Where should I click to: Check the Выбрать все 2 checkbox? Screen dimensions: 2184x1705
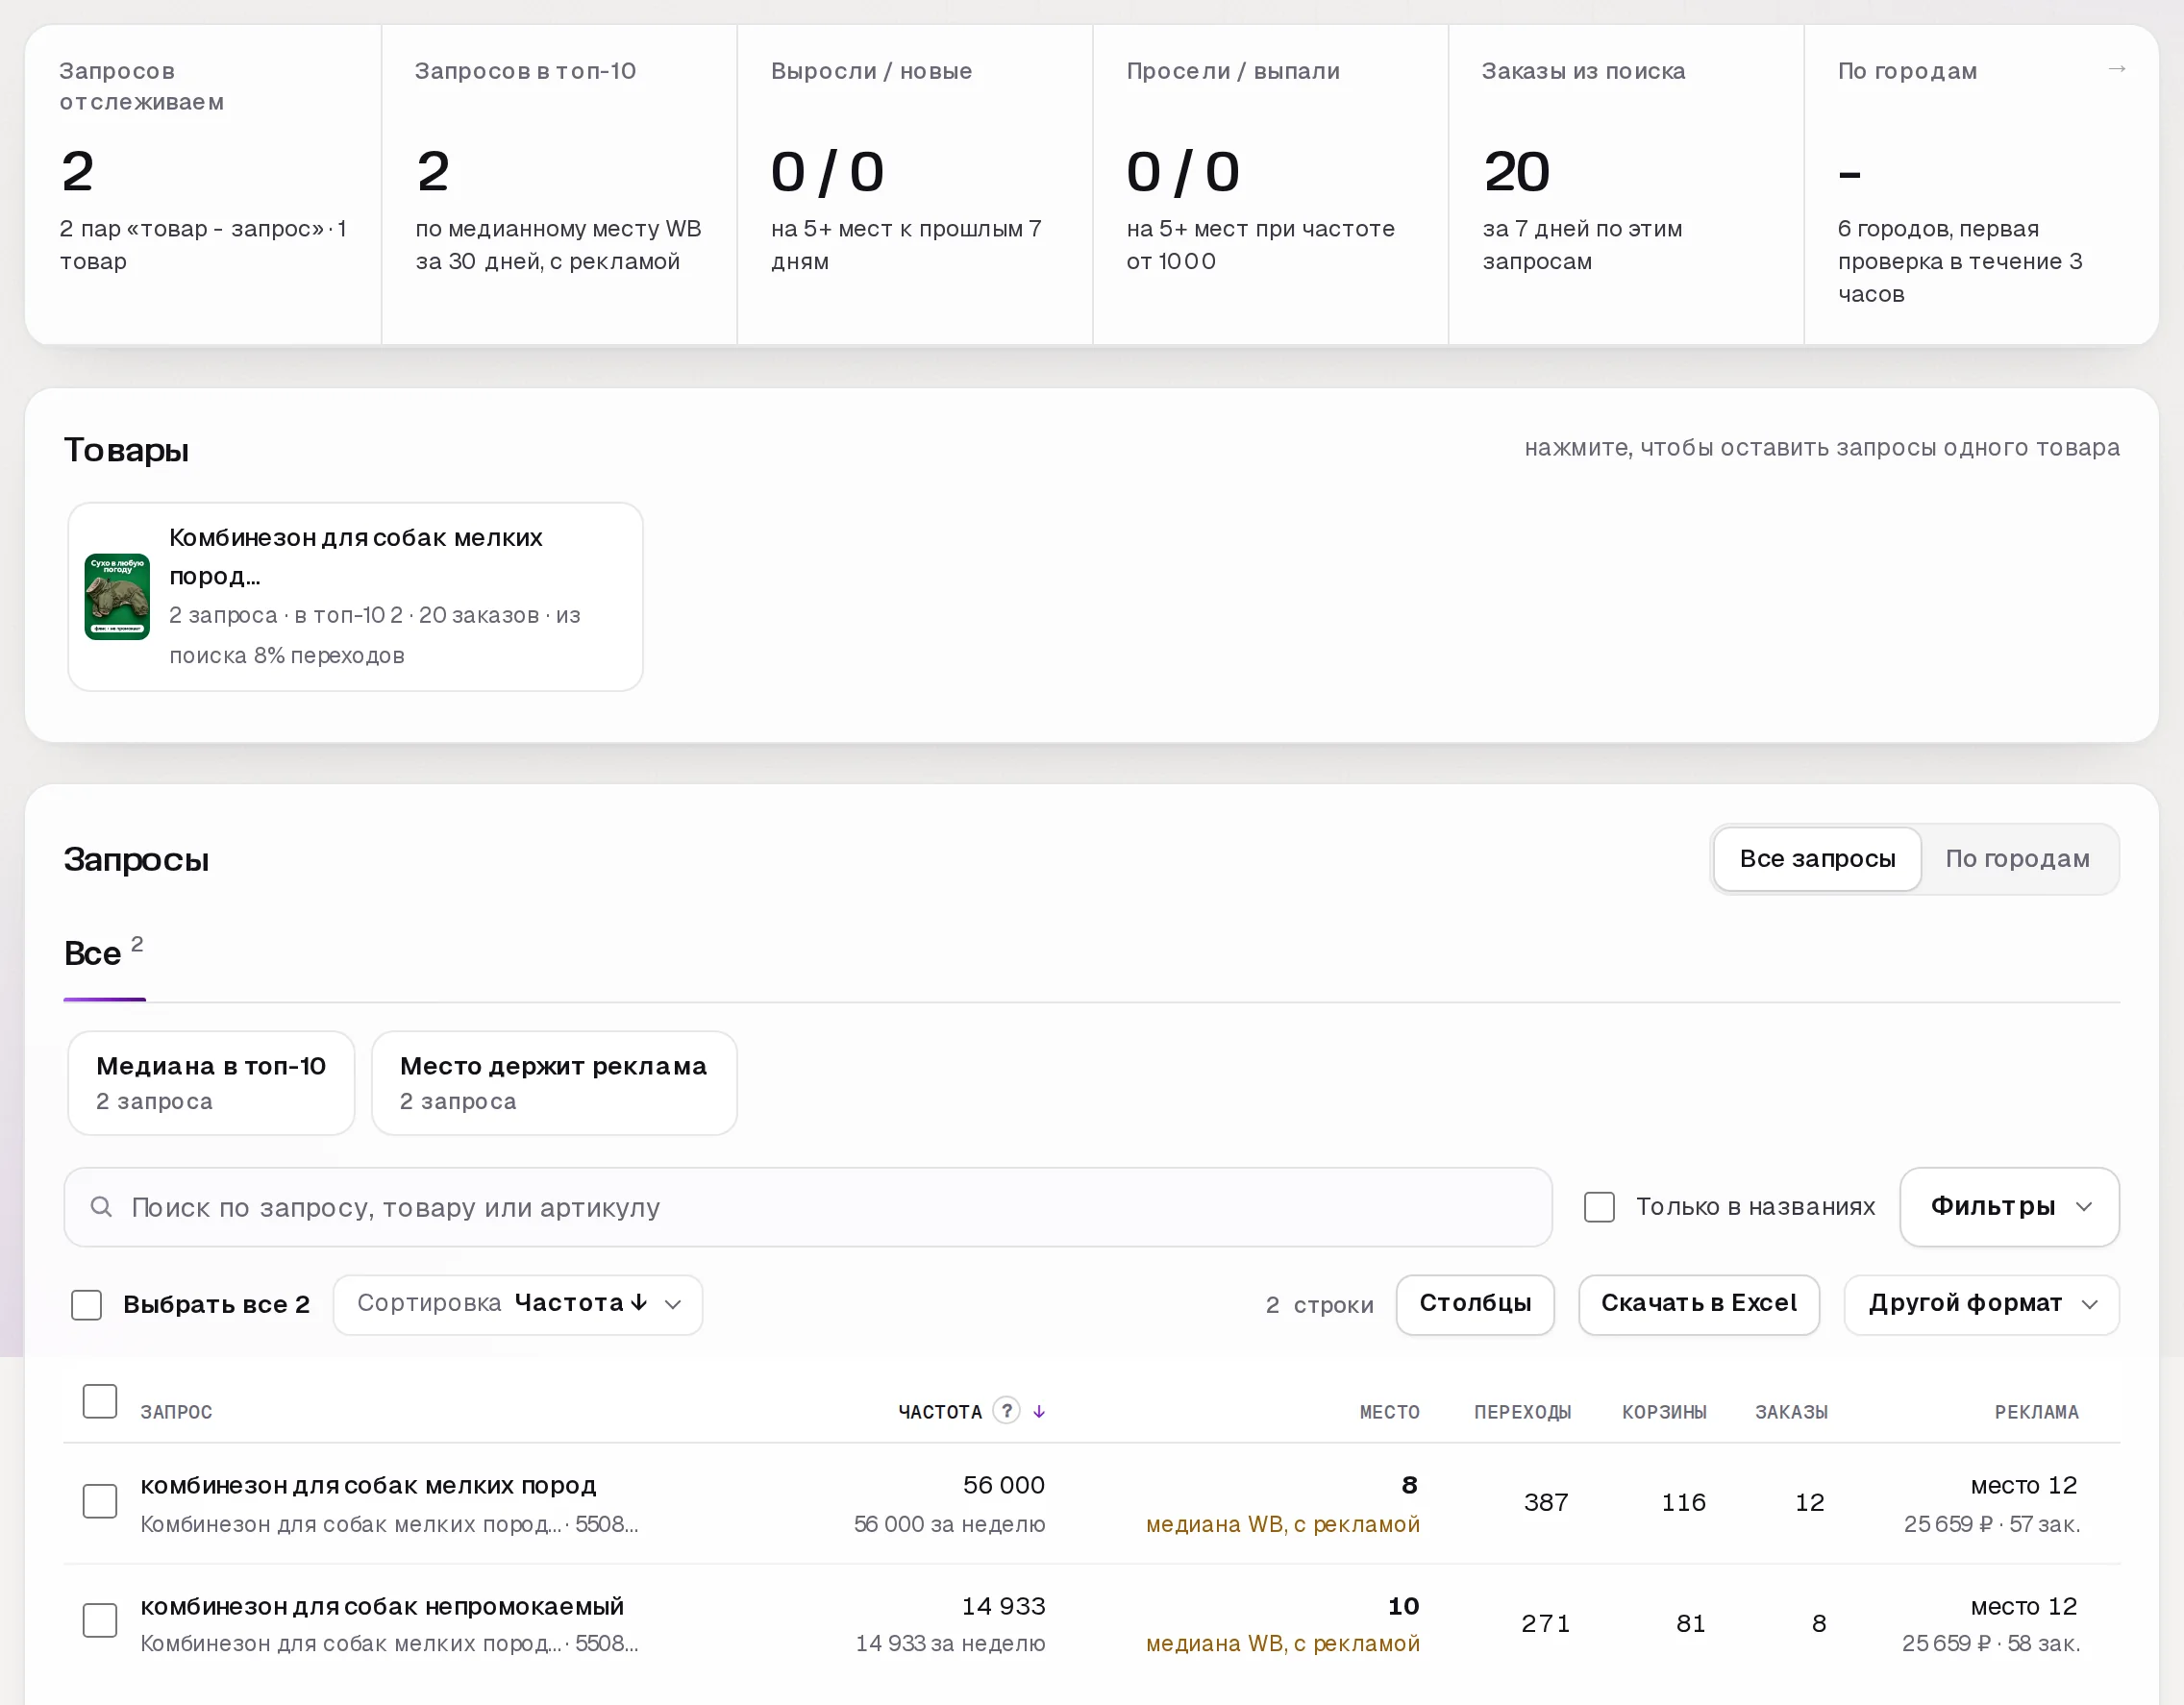pos(87,1304)
